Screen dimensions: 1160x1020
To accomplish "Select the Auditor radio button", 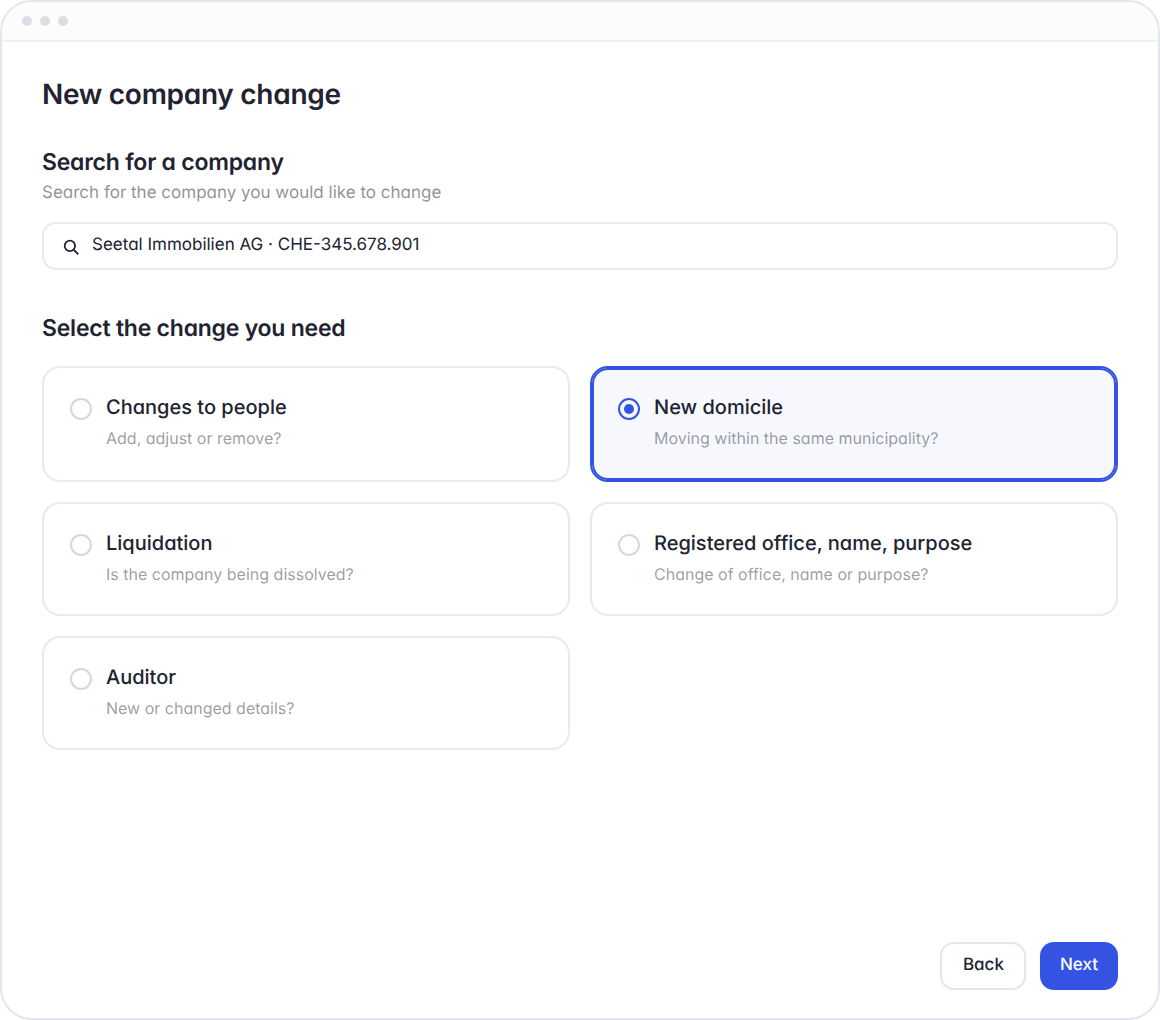I will point(81,678).
